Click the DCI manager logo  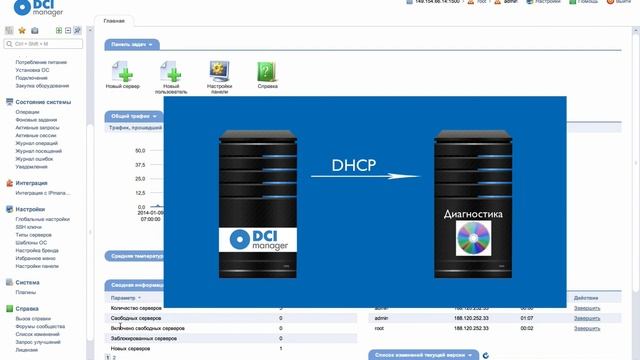(38, 7)
